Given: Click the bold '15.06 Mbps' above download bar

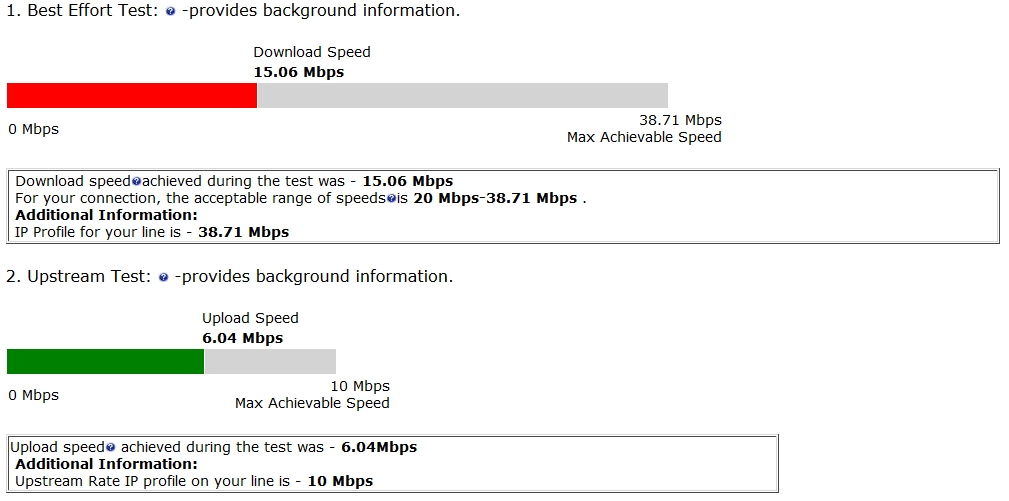Looking at the screenshot, I should click(x=298, y=72).
